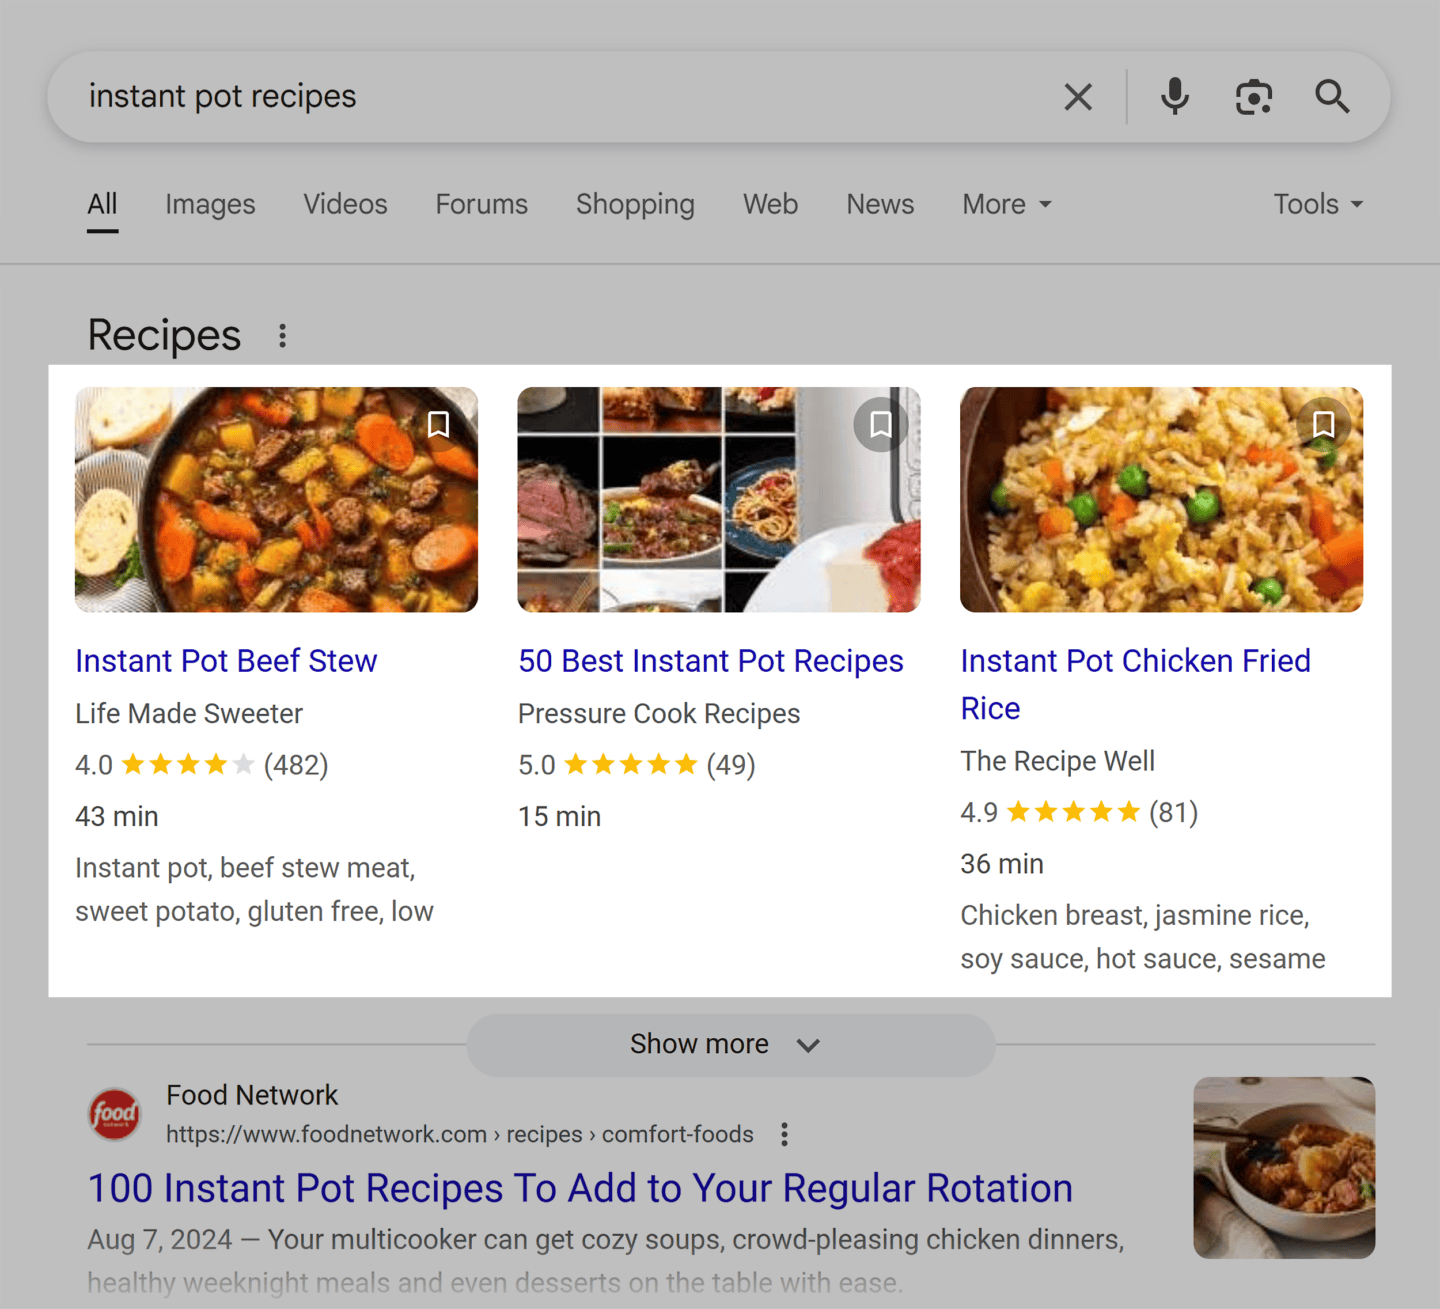Switch to the Videos tab
This screenshot has width=1440, height=1309.
pyautogui.click(x=345, y=204)
